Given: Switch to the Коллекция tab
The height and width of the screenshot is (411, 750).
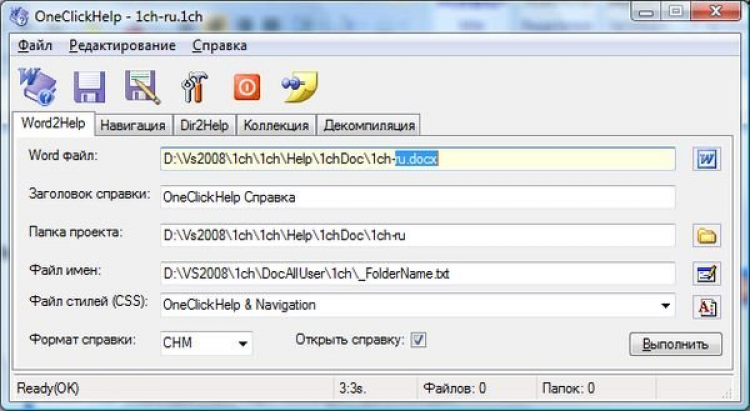Looking at the screenshot, I should 276,125.
